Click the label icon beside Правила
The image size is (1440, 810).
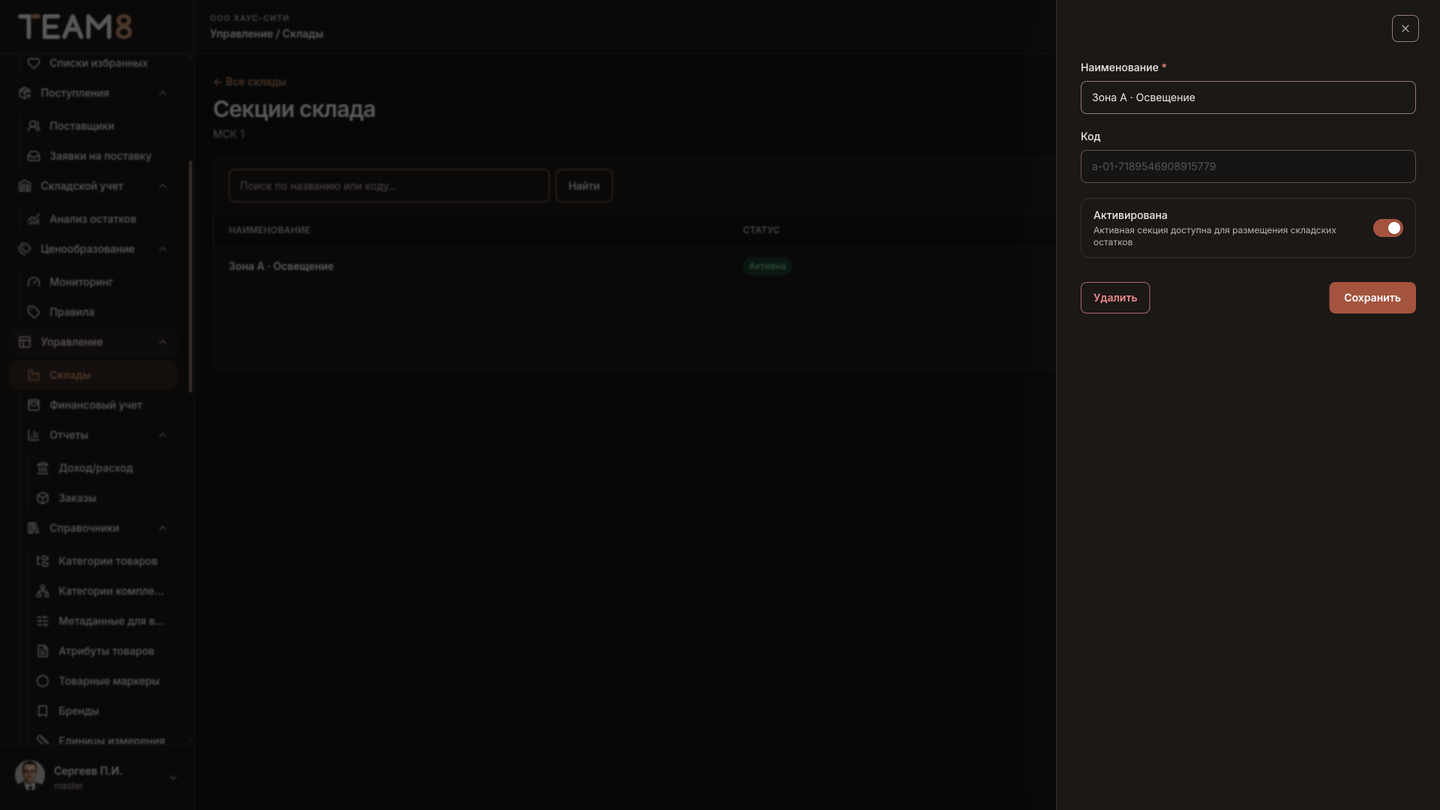[33, 312]
